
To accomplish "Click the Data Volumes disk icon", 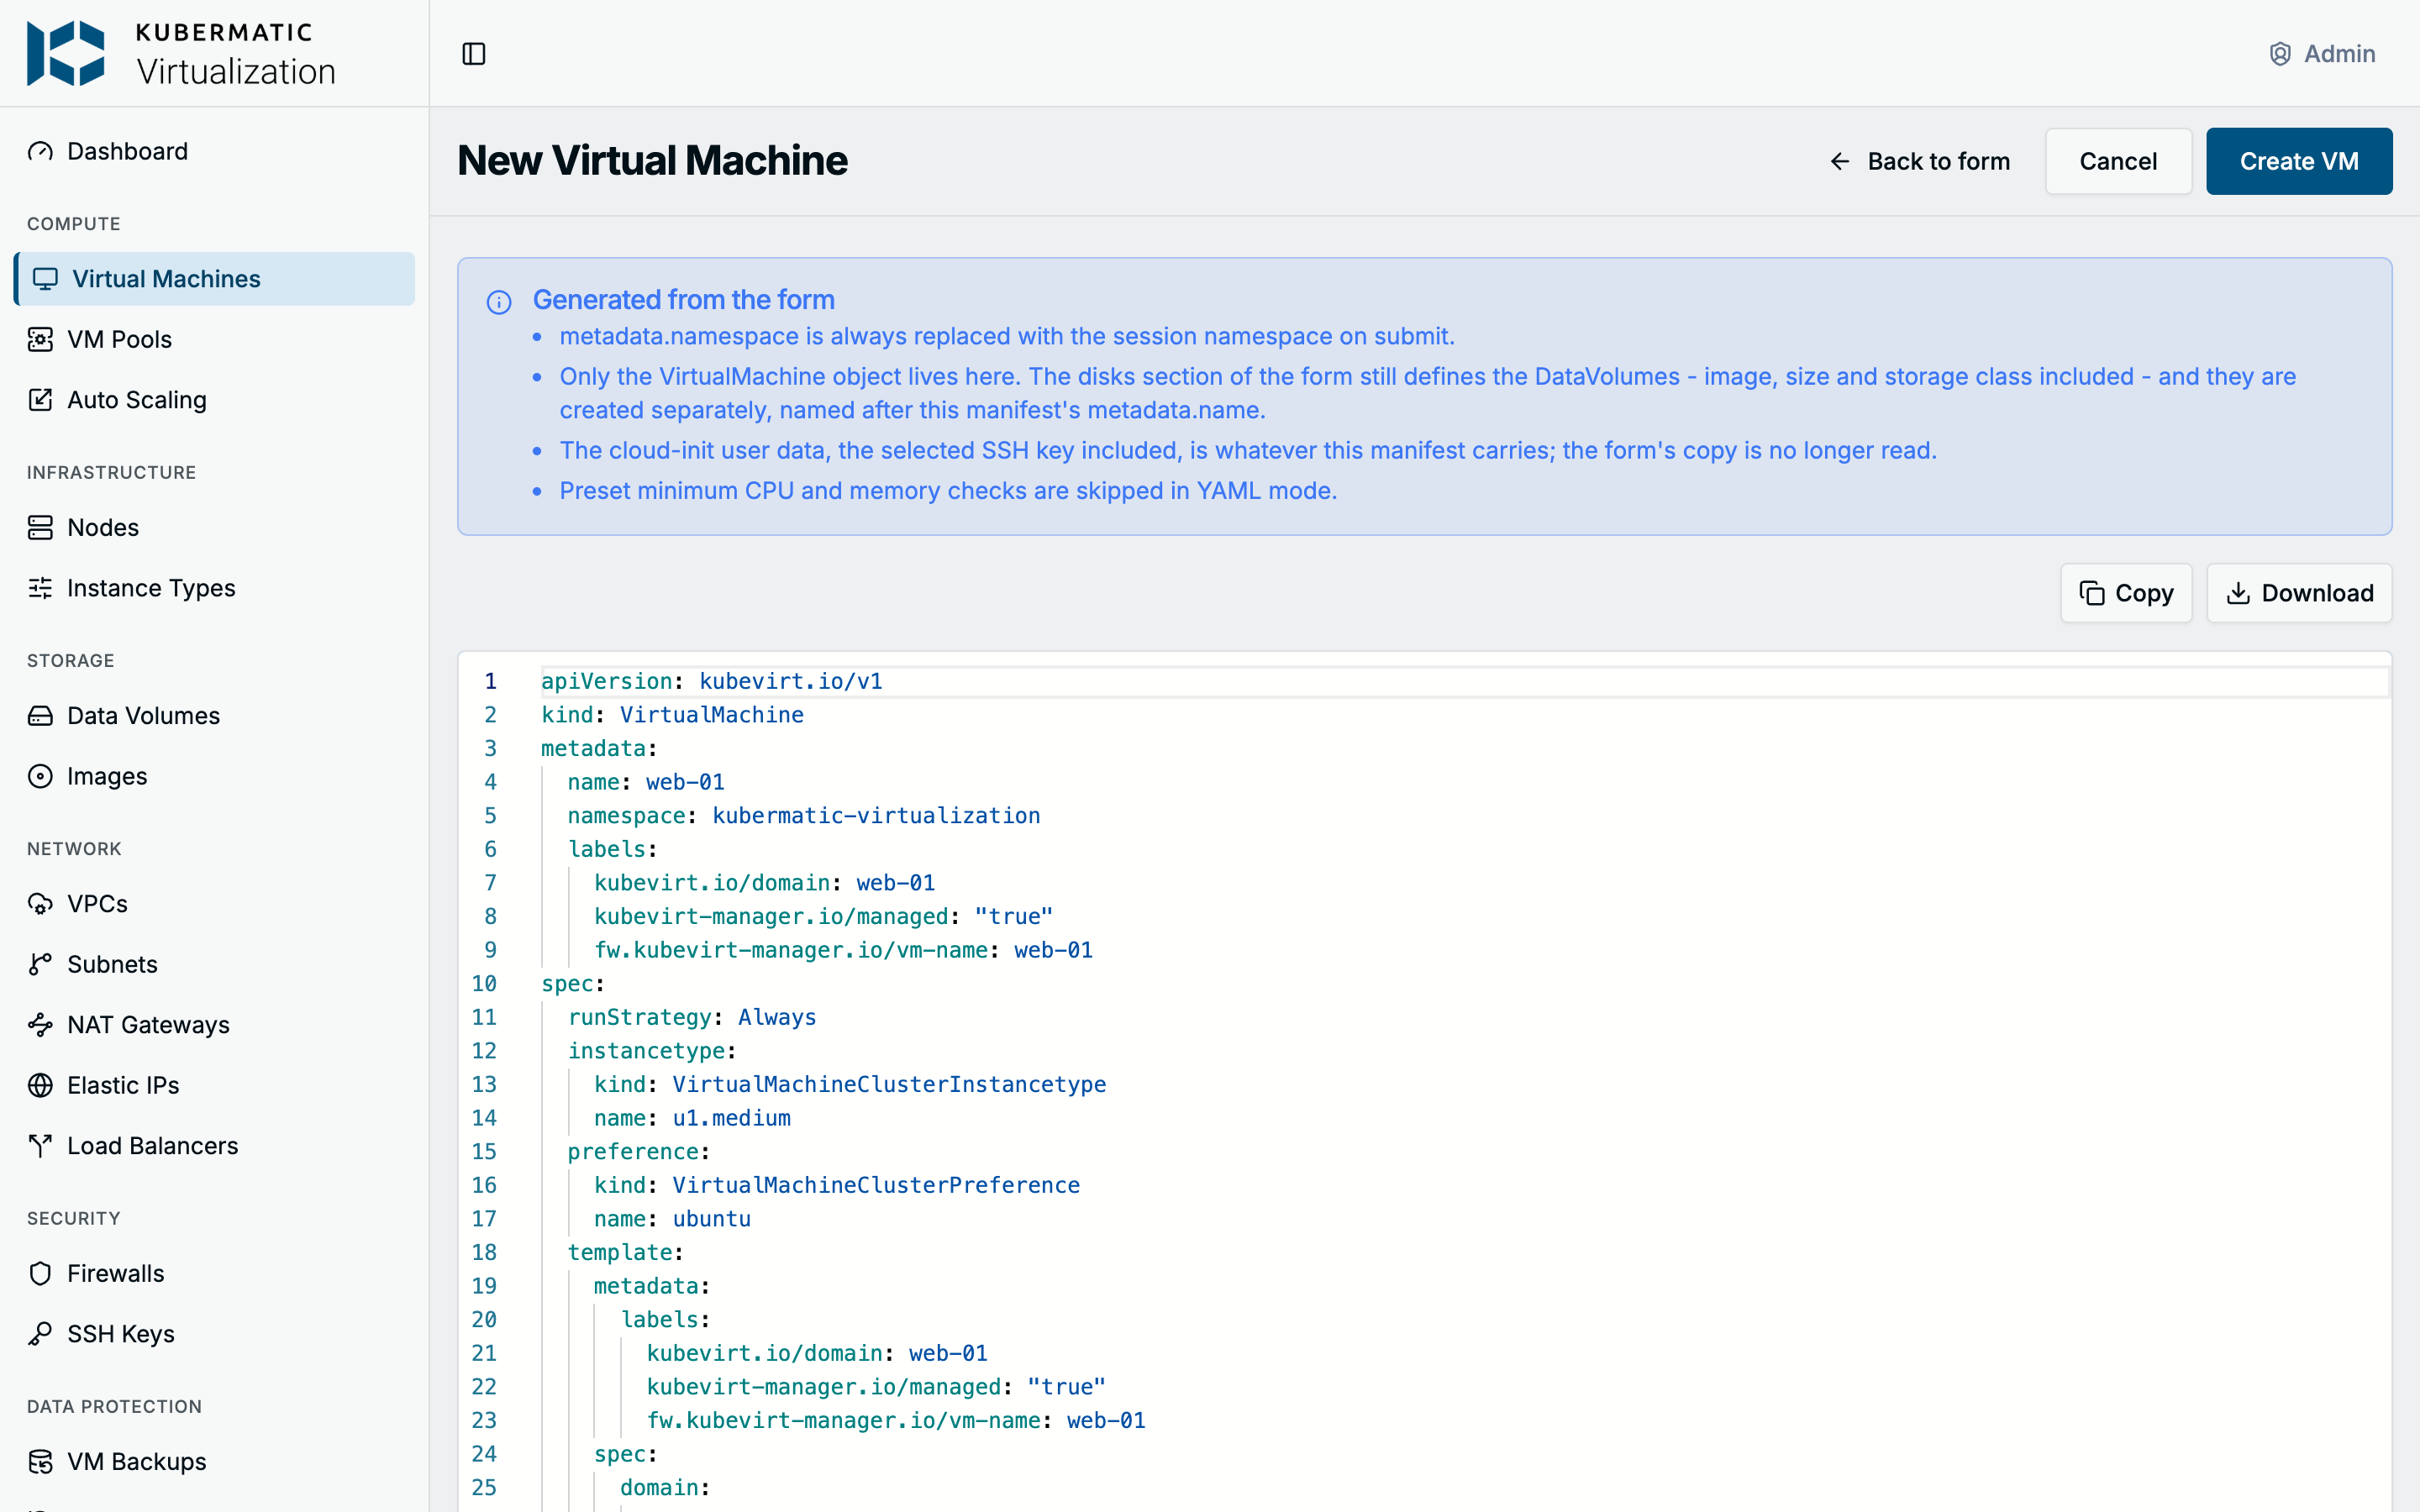I will point(40,716).
